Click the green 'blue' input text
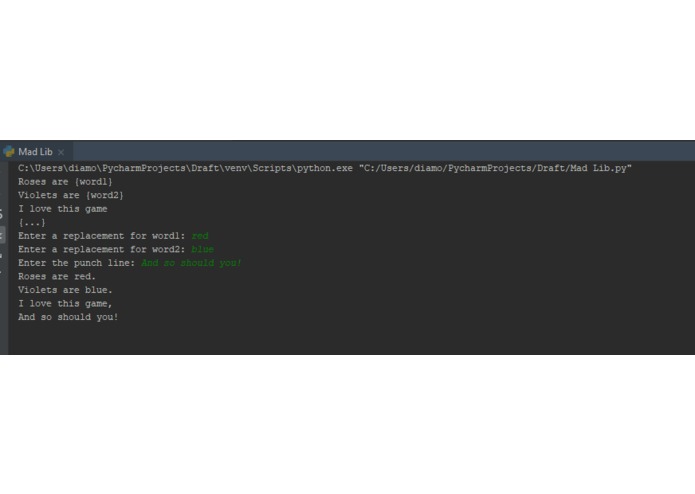The width and height of the screenshot is (695, 494). [203, 249]
